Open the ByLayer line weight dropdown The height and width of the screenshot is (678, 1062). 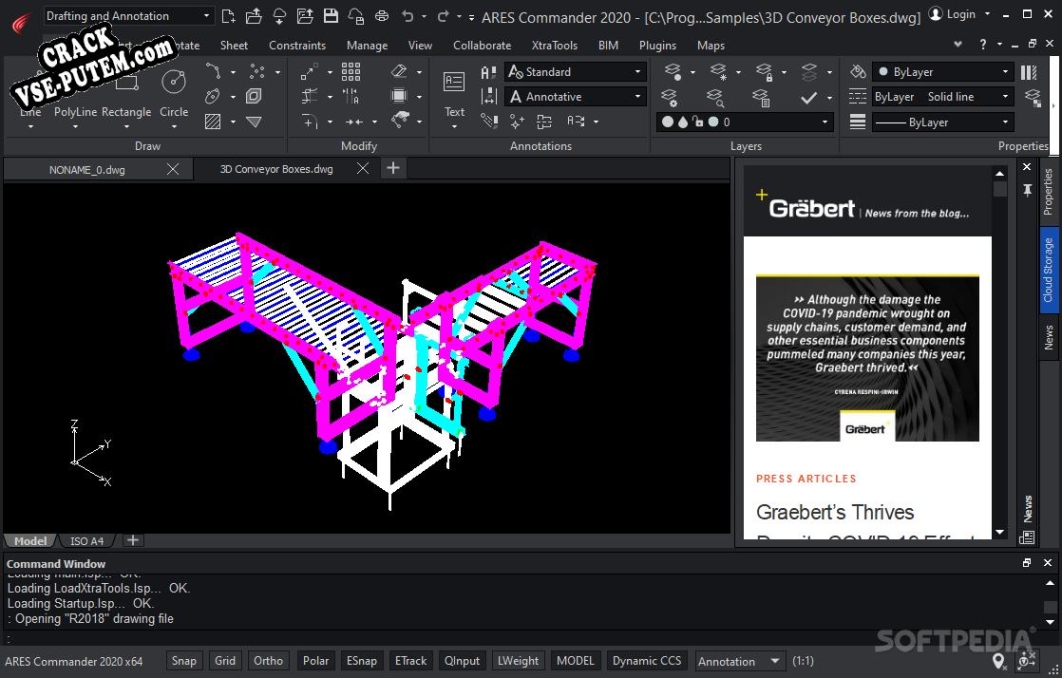[943, 122]
